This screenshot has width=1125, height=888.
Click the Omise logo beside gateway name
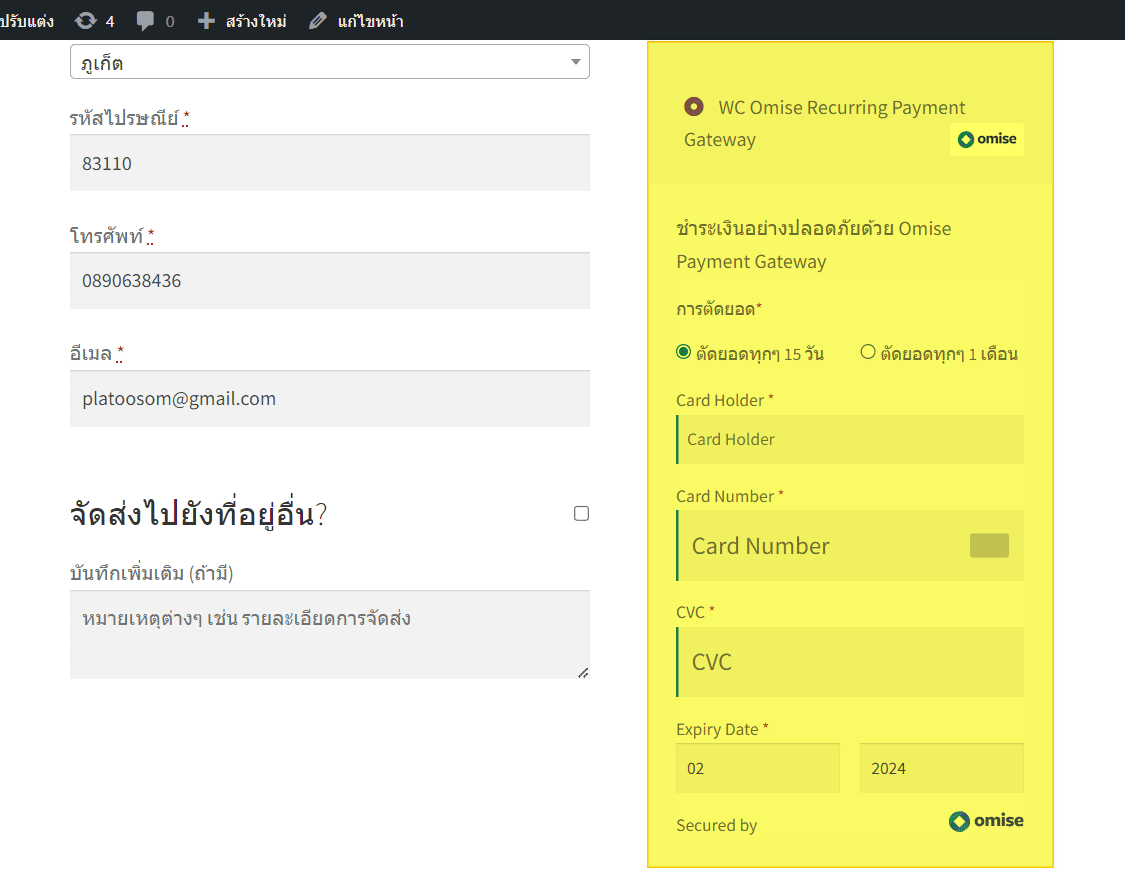pos(986,140)
